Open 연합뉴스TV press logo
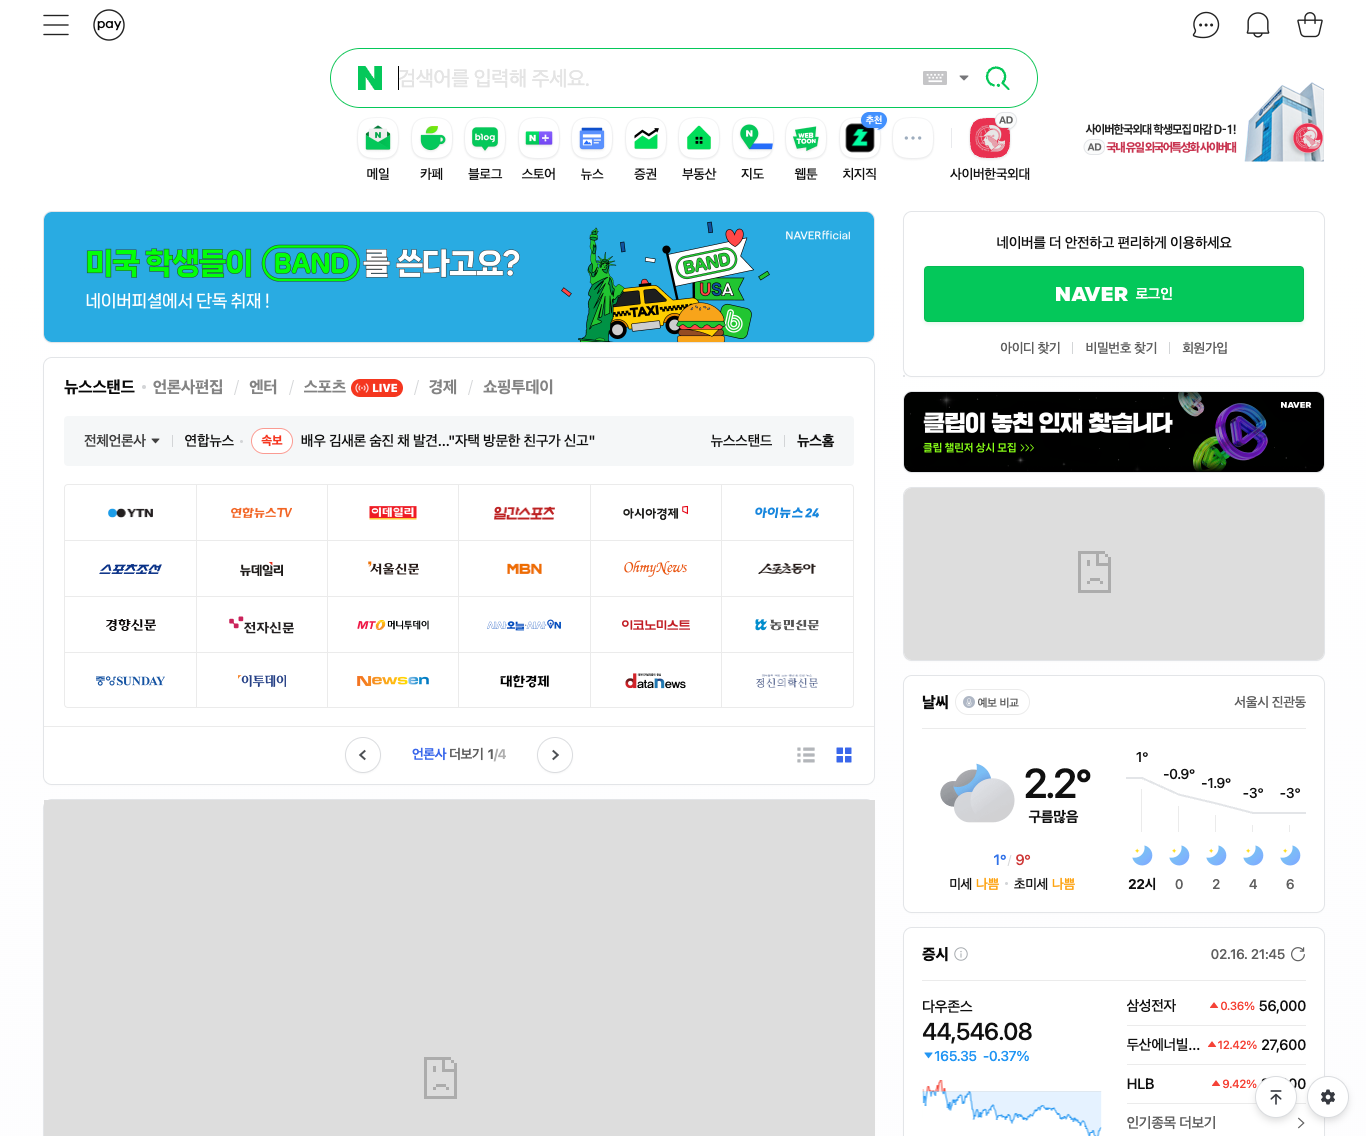The height and width of the screenshot is (1136, 1366). pyautogui.click(x=262, y=513)
